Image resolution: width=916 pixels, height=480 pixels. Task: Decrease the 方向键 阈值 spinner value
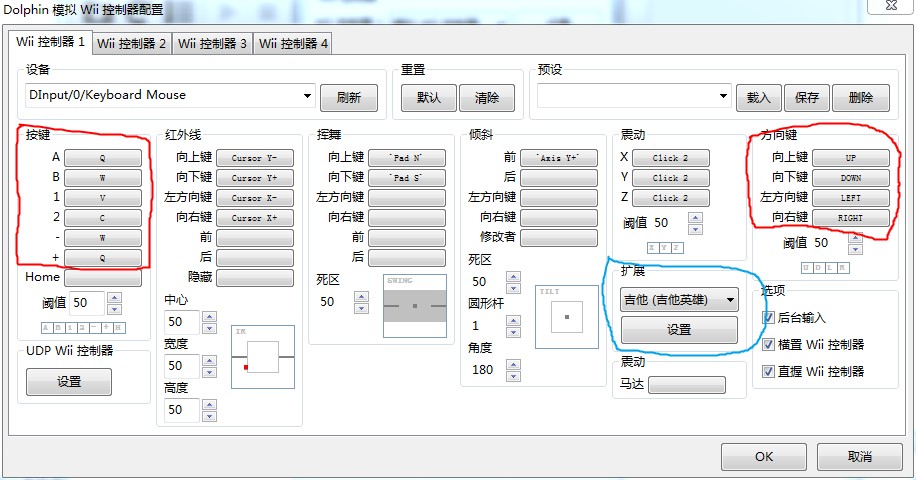(855, 249)
